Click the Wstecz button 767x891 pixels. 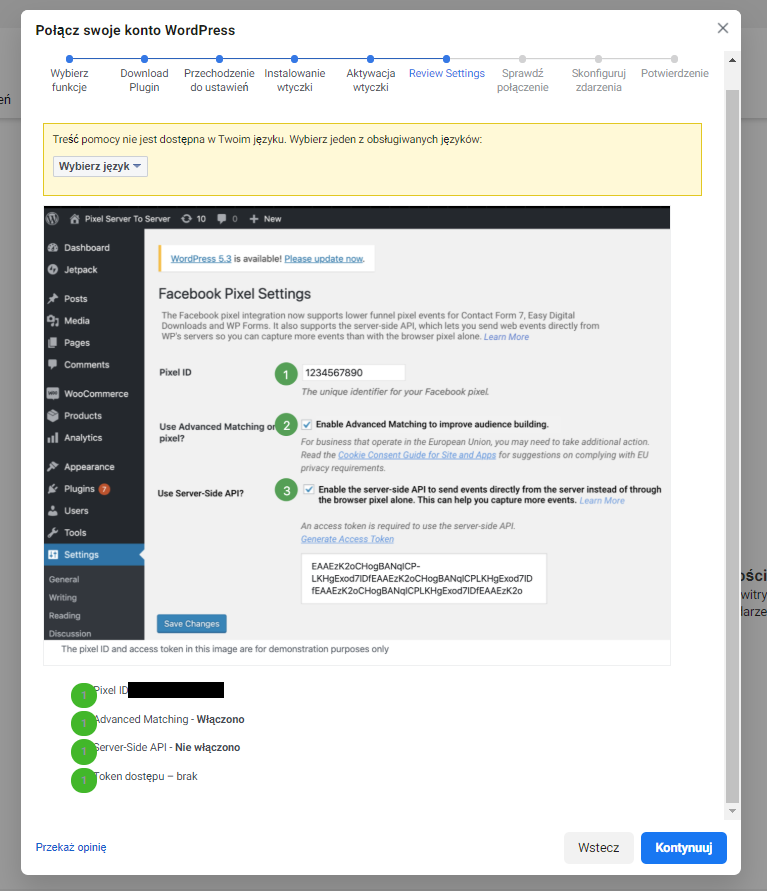coord(598,848)
